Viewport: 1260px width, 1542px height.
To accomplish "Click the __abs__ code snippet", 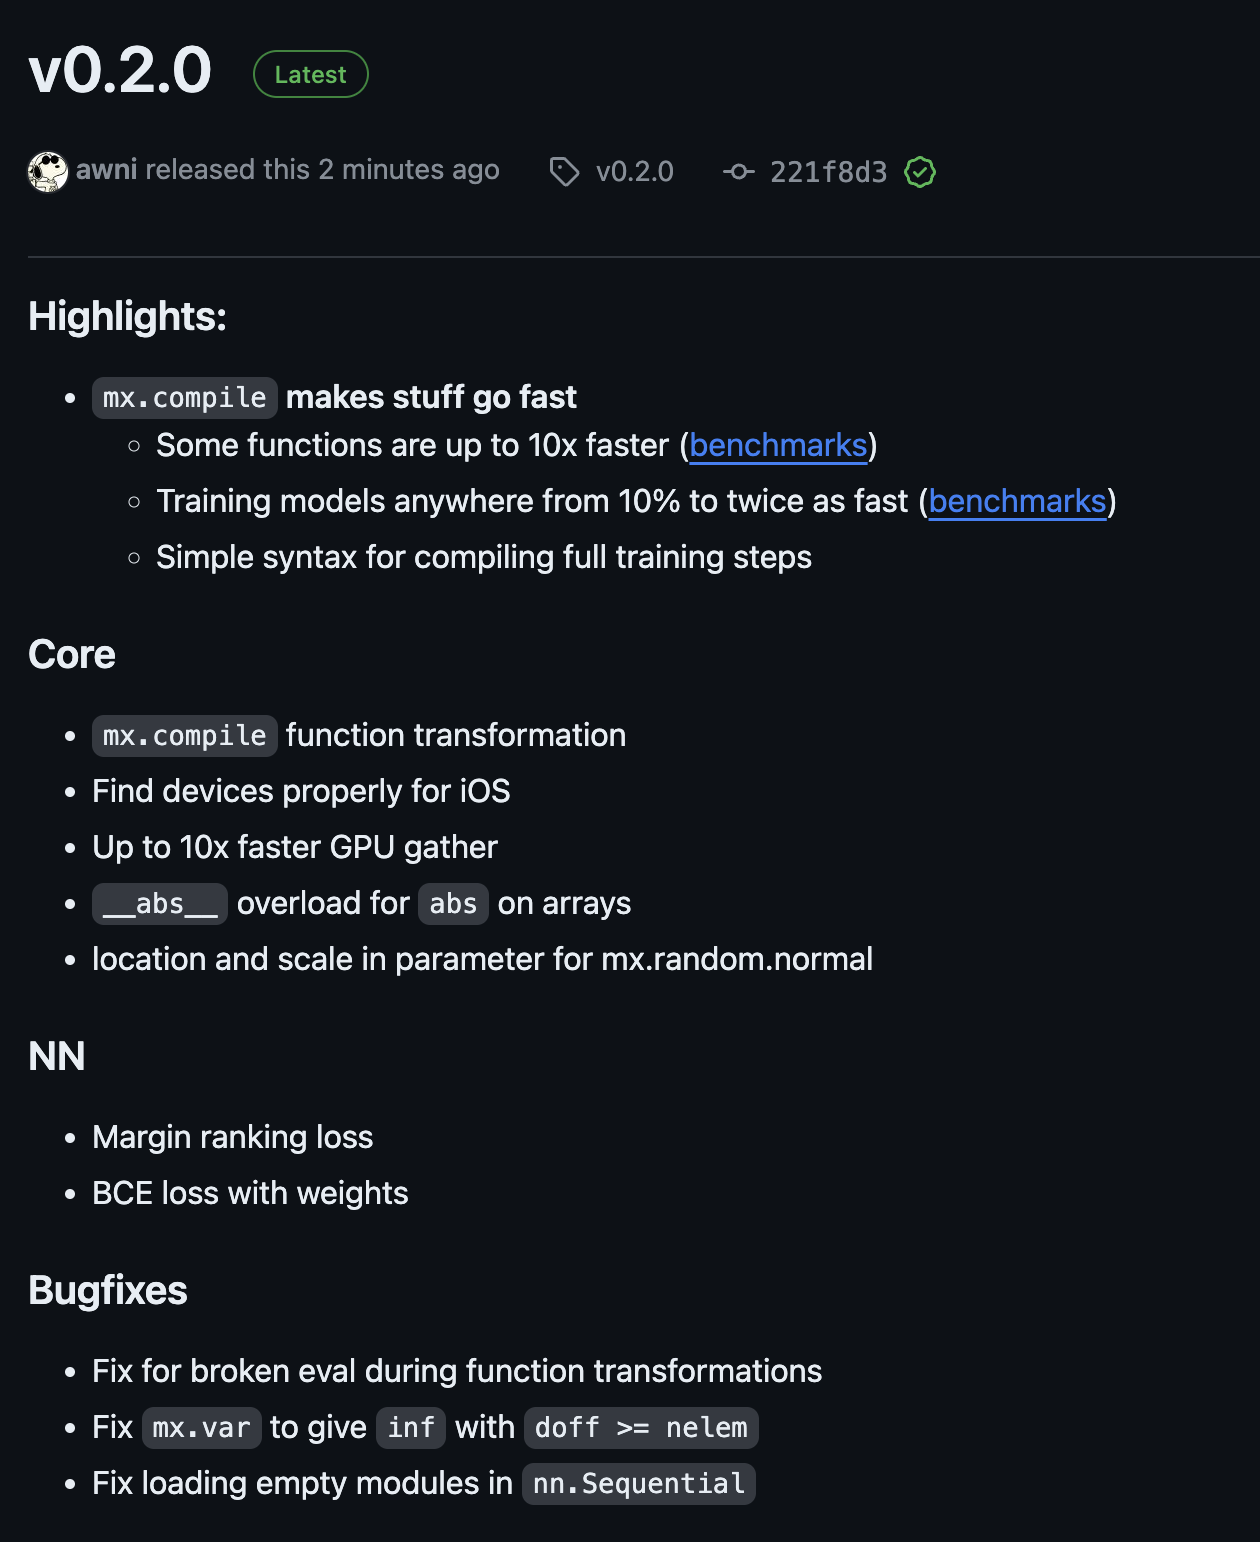I will coord(160,903).
